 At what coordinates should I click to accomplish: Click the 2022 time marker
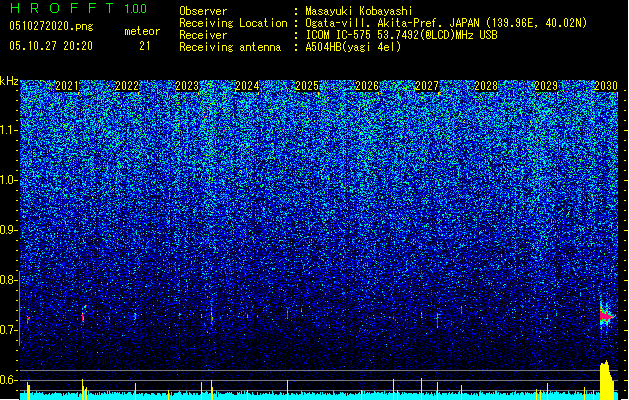tap(127, 86)
